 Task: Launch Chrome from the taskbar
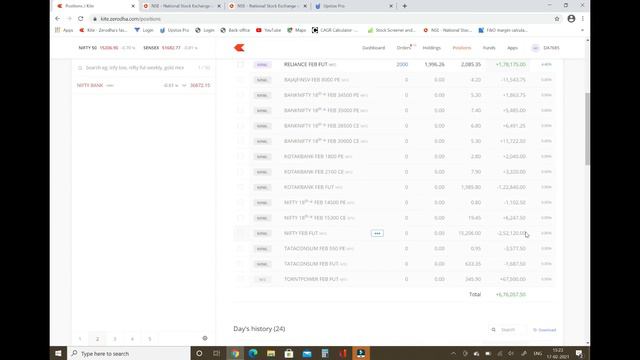[x=235, y=353]
